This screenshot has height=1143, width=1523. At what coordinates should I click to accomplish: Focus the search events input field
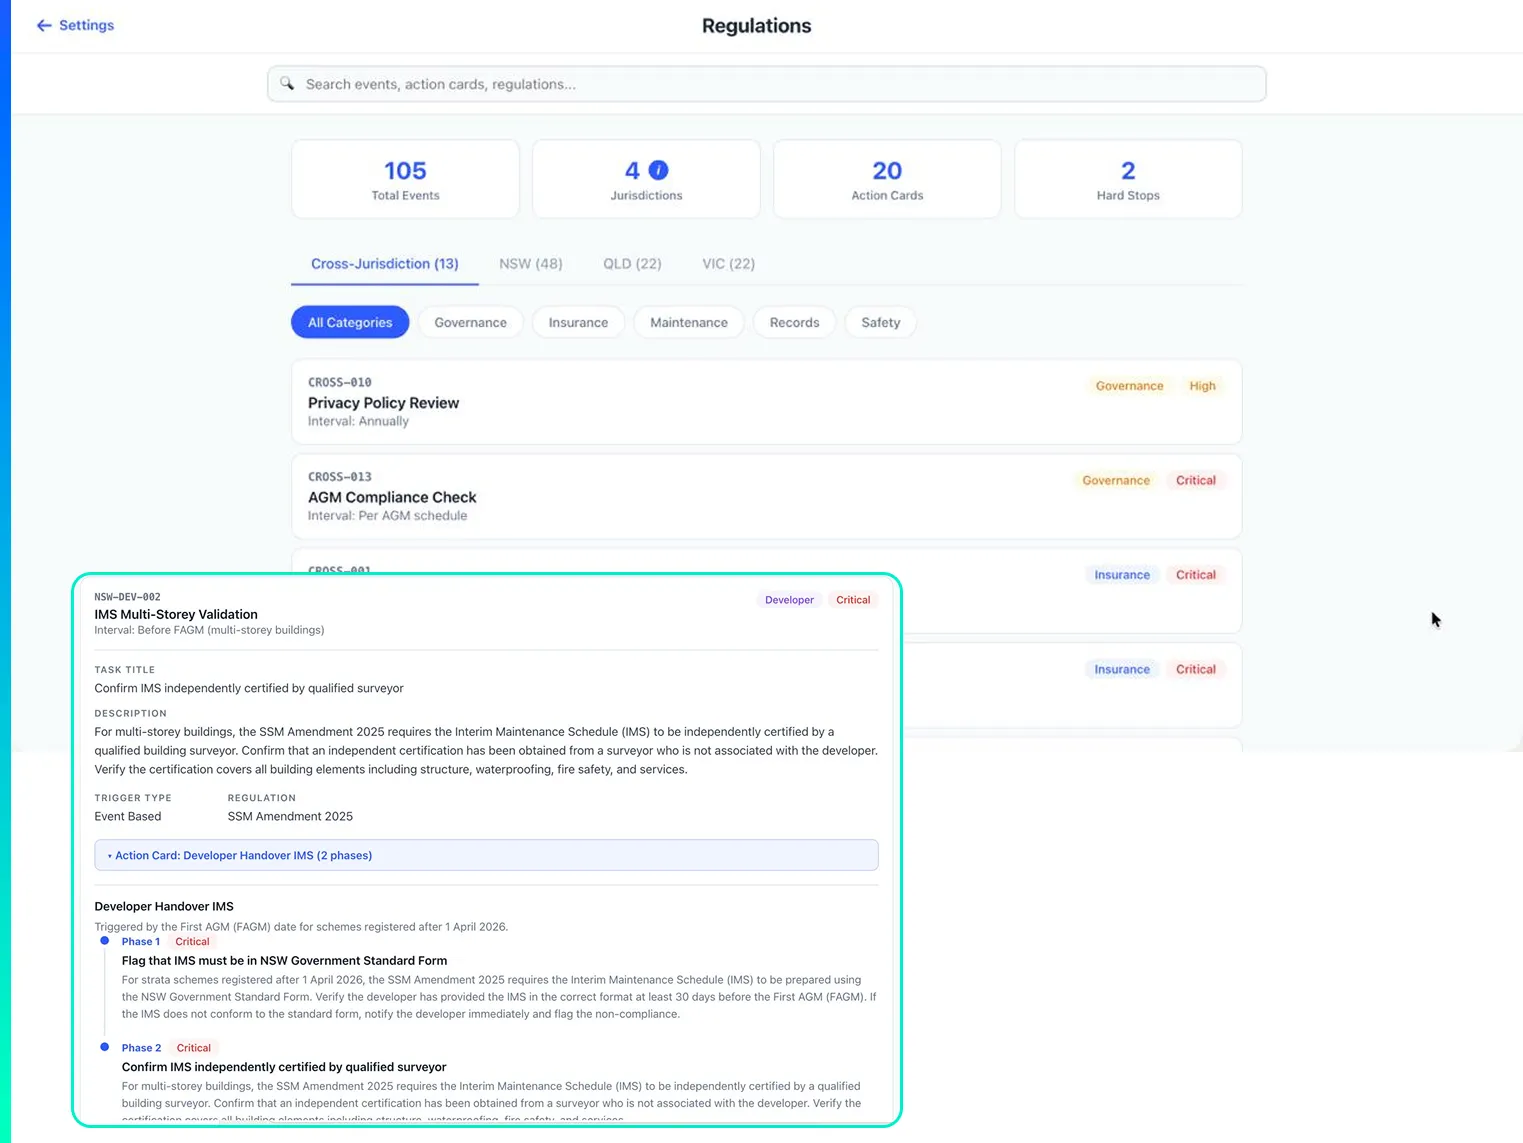(766, 84)
